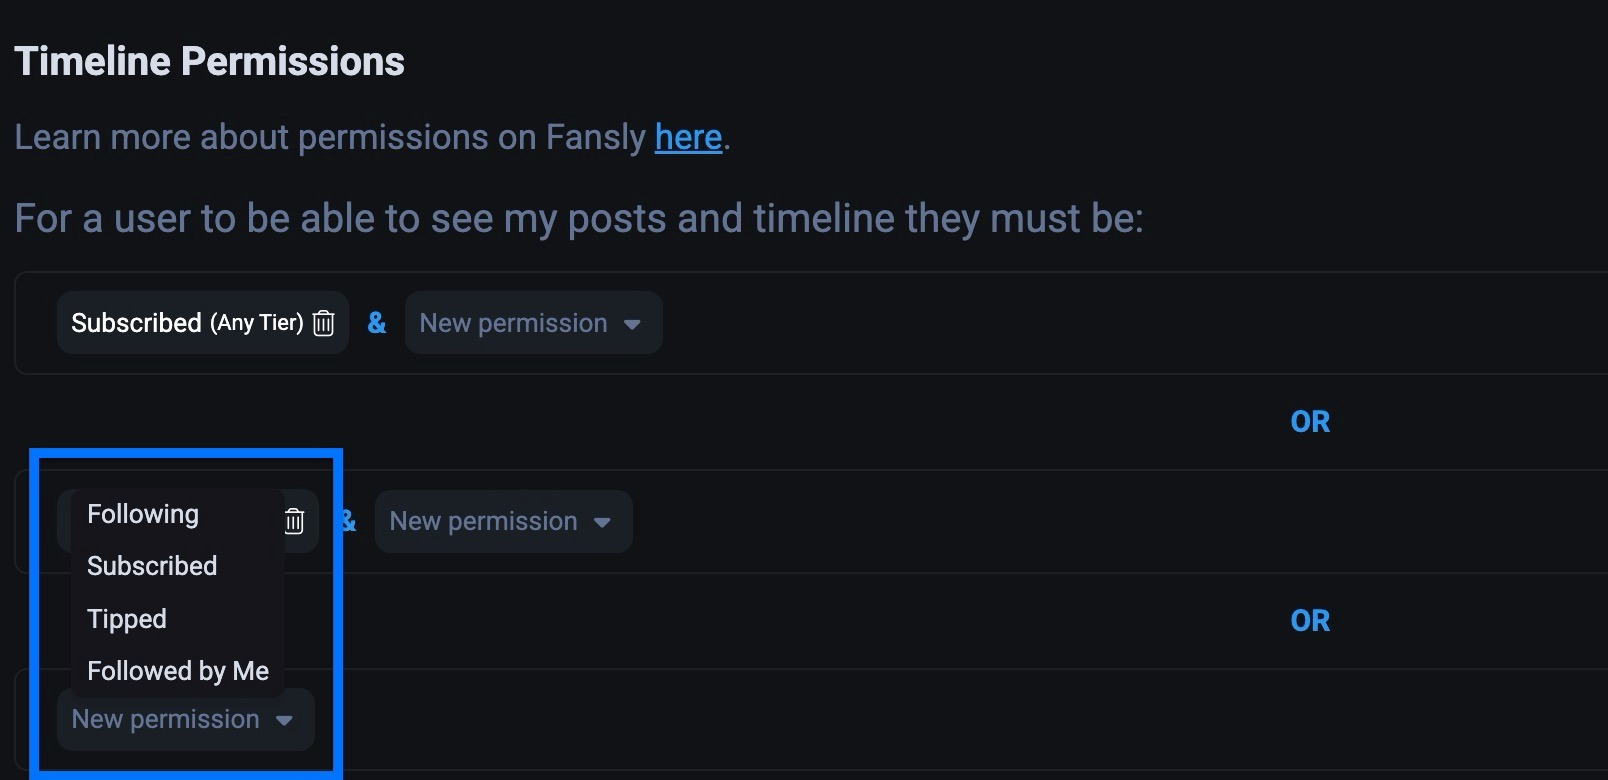Open the highlighted New permission dropdown
The width and height of the screenshot is (1608, 780).
coord(184,719)
